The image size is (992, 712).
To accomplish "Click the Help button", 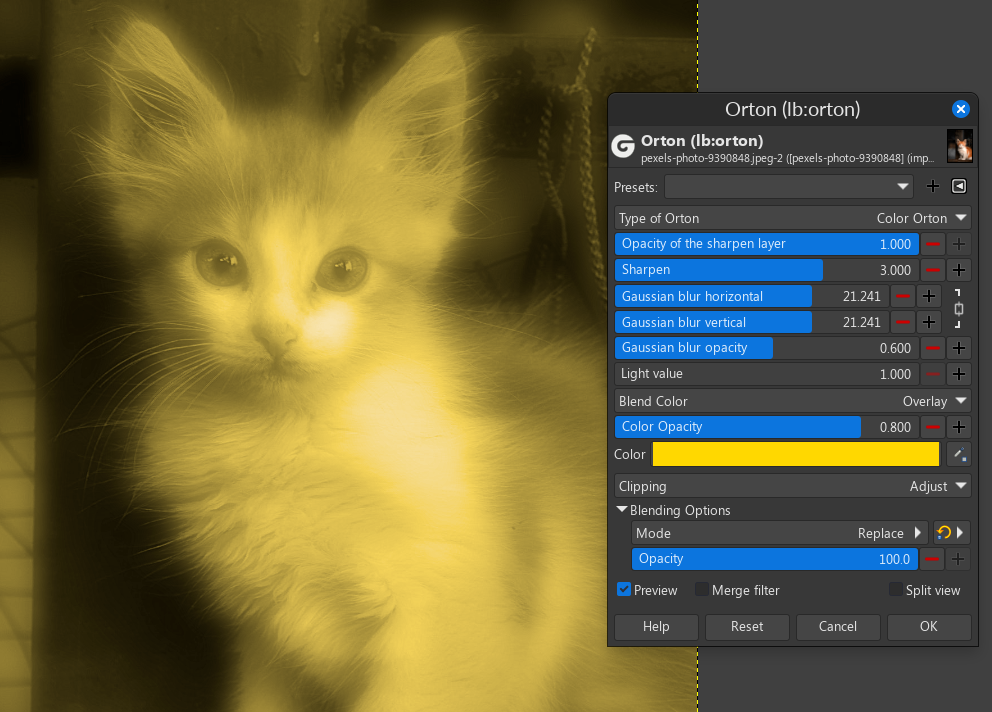I will (x=656, y=627).
